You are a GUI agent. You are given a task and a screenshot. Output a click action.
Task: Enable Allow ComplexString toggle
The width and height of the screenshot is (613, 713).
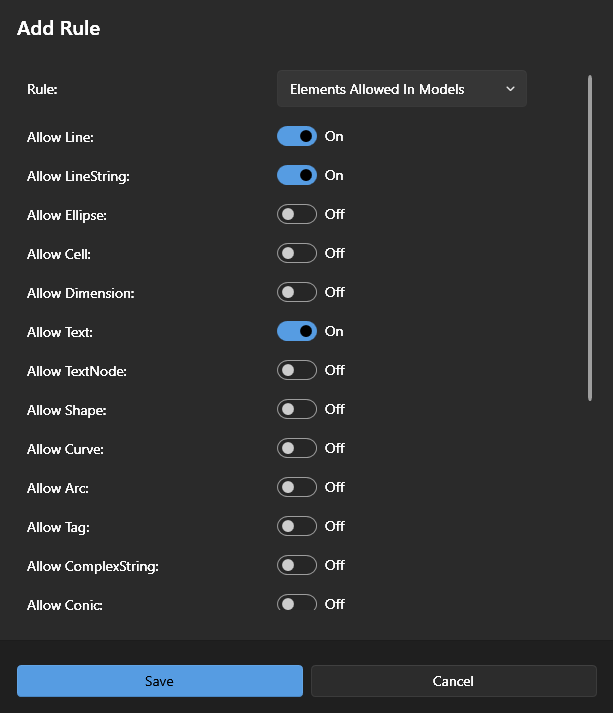point(297,565)
